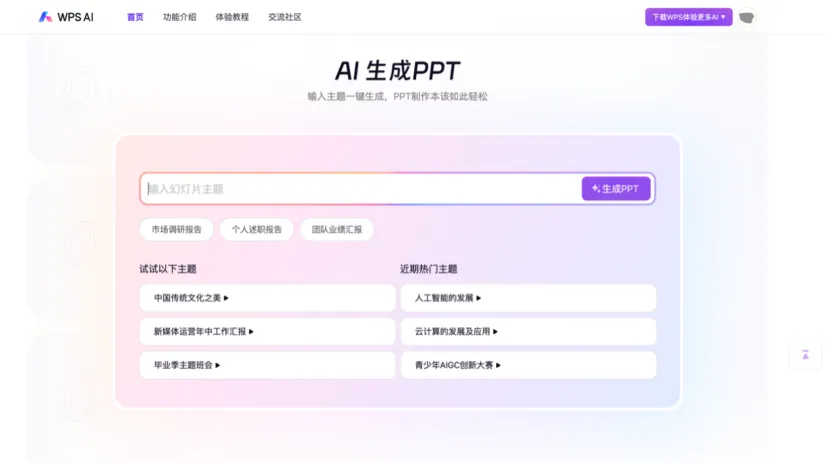The image size is (828, 466).
Task: Click the 试试以下主题 heading text
Action: tap(168, 271)
